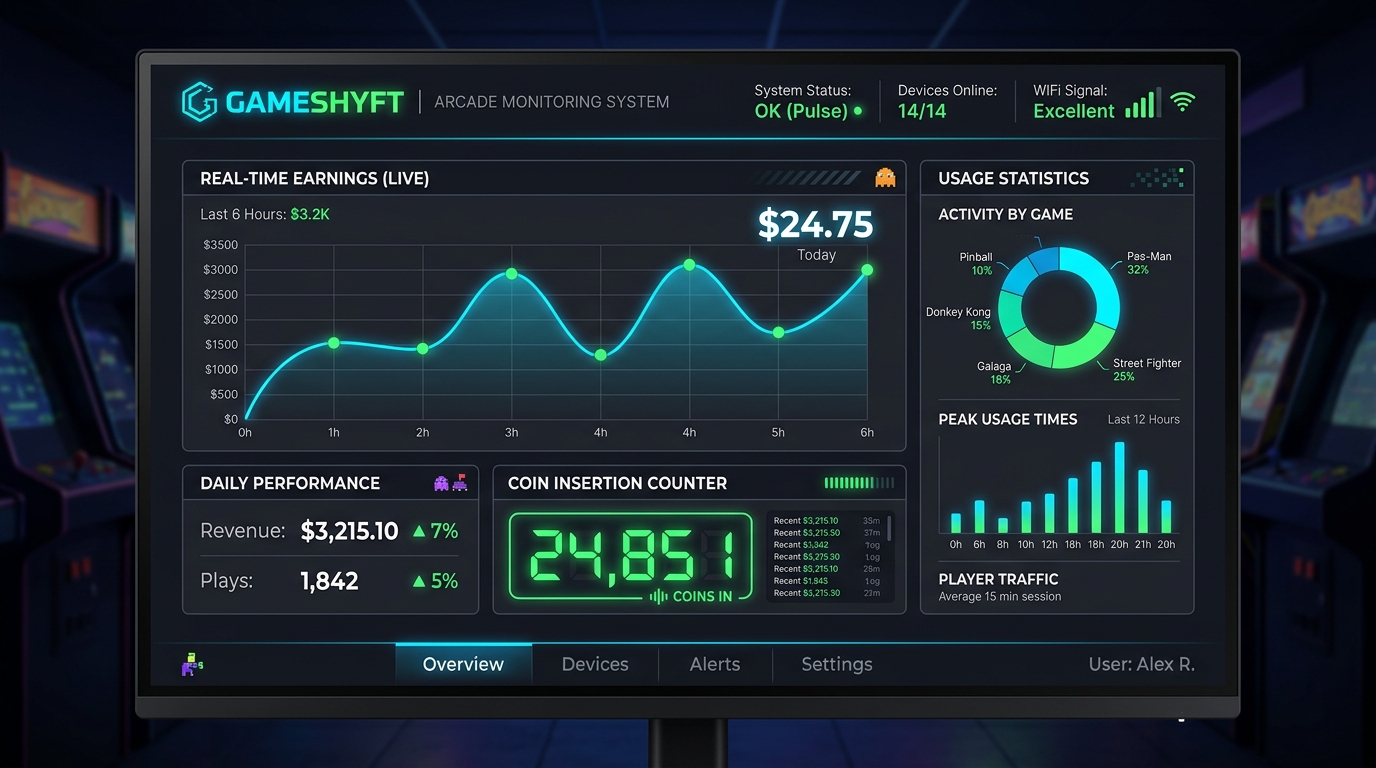Click the COIN INSERTION COUNTER title

pyautogui.click(x=617, y=483)
